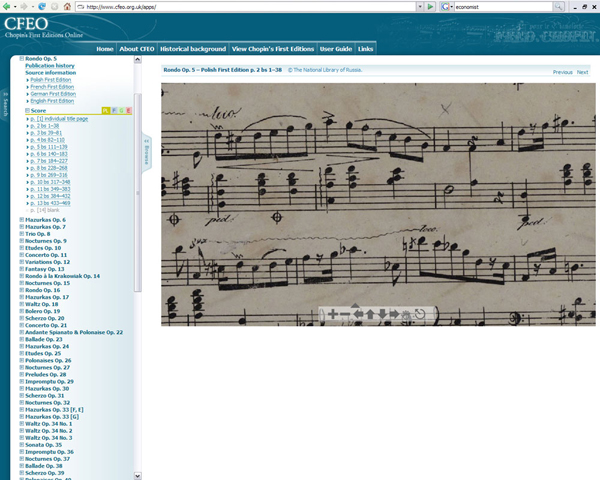The image size is (600, 480).
Task: Pan score right with right arrow
Action: pos(394,314)
